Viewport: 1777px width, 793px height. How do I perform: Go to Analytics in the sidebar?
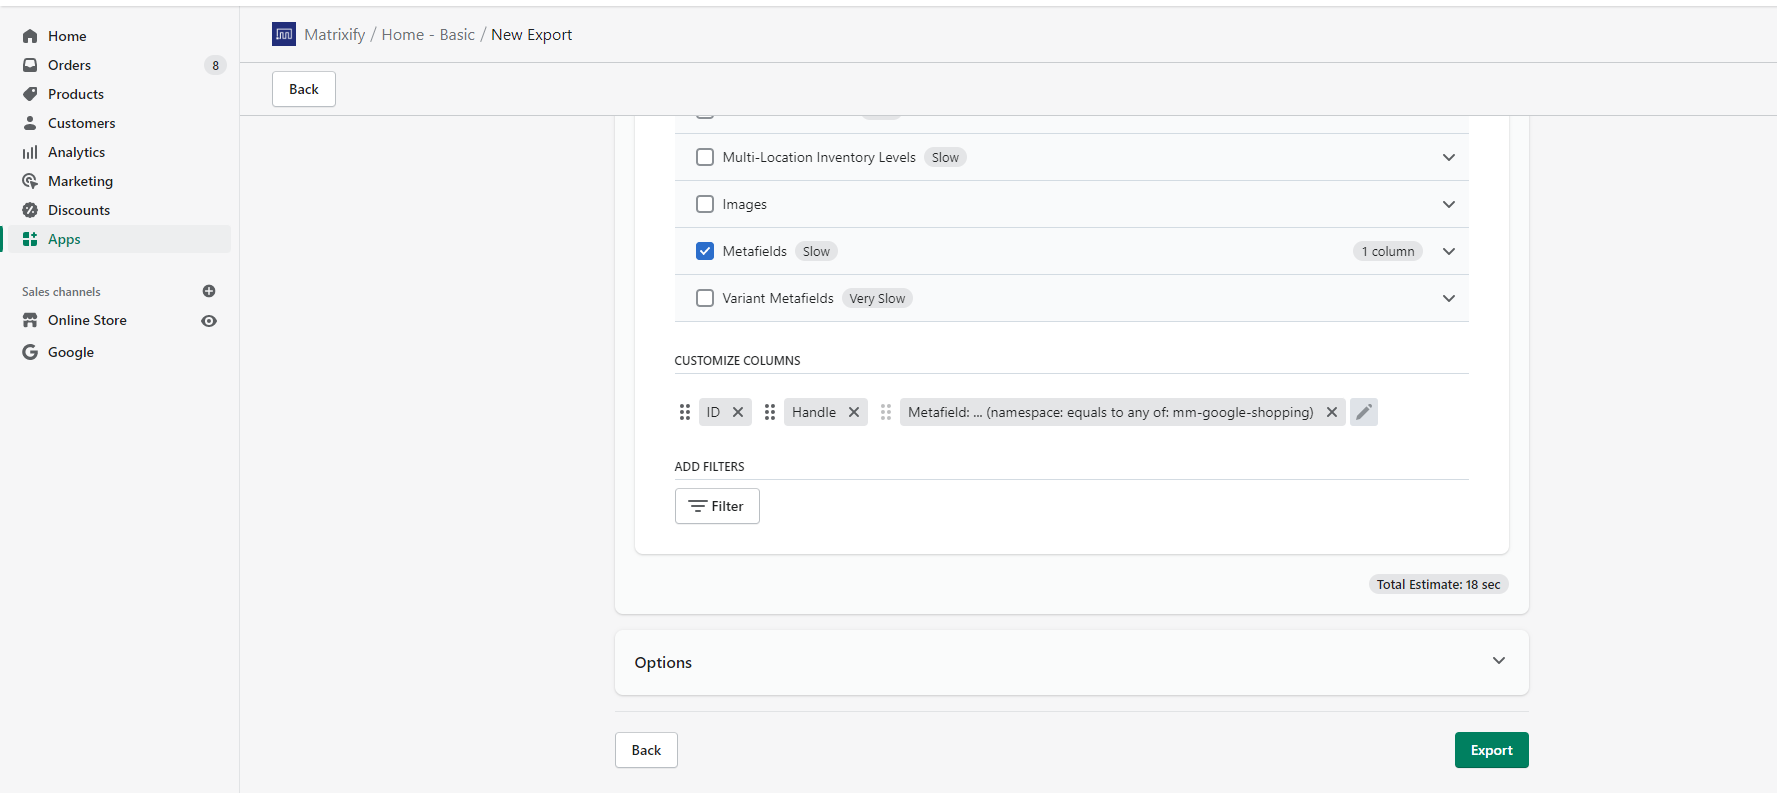point(76,152)
